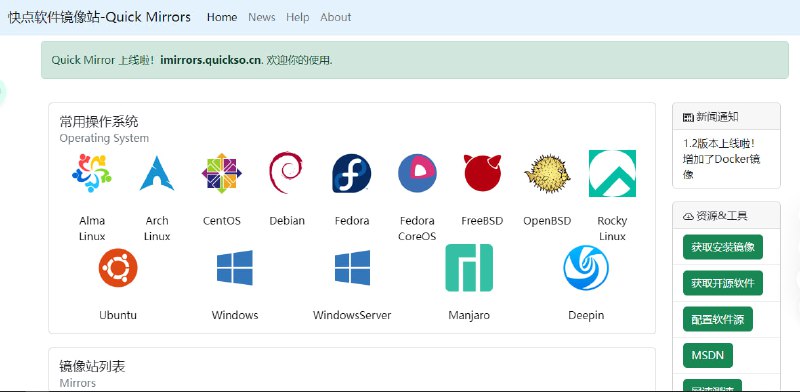Click the 配置软件源 button

point(717,319)
